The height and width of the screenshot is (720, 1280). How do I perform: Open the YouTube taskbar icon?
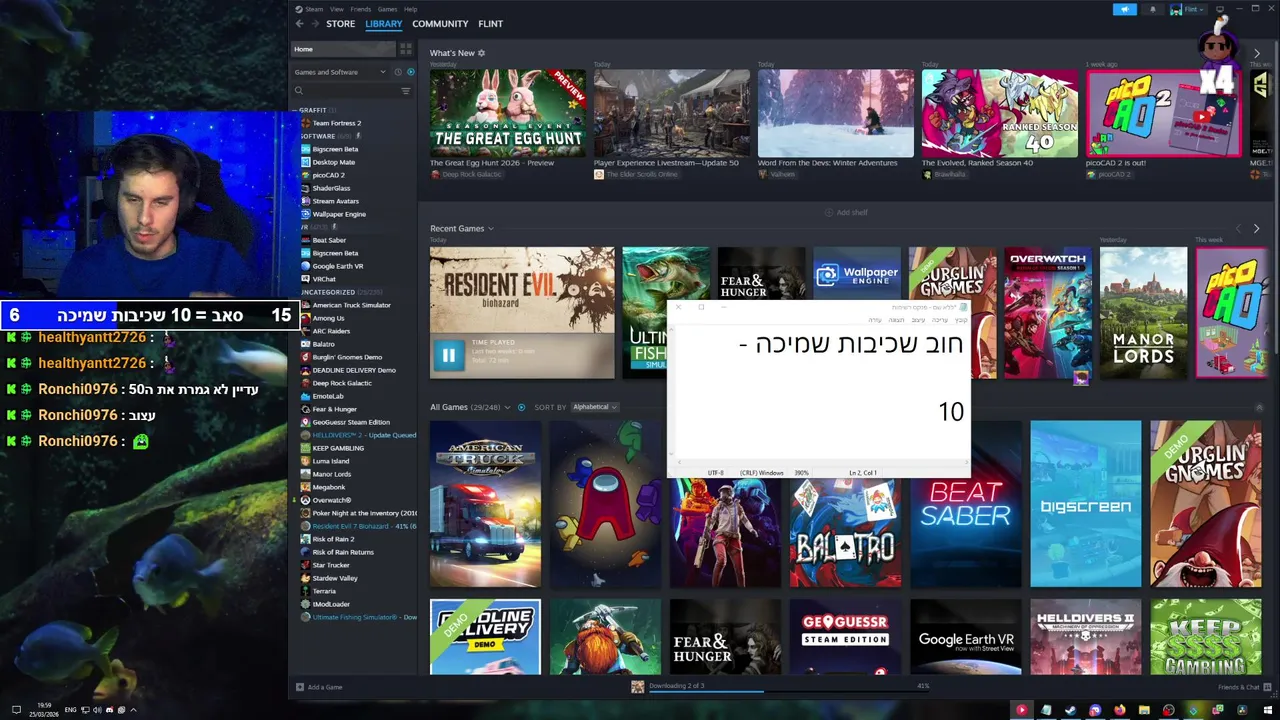coord(1021,710)
